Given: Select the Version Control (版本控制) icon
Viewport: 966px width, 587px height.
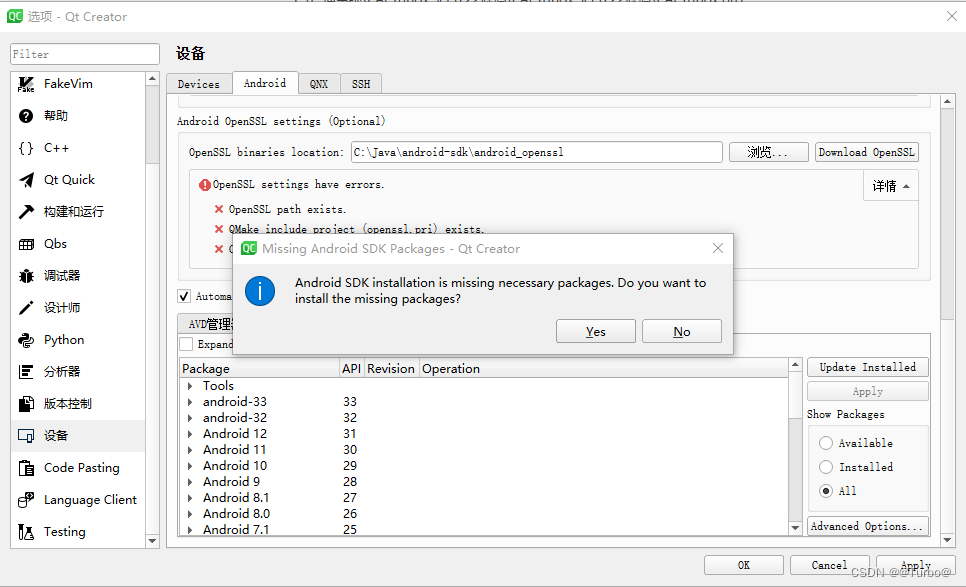Looking at the screenshot, I should [x=26, y=404].
